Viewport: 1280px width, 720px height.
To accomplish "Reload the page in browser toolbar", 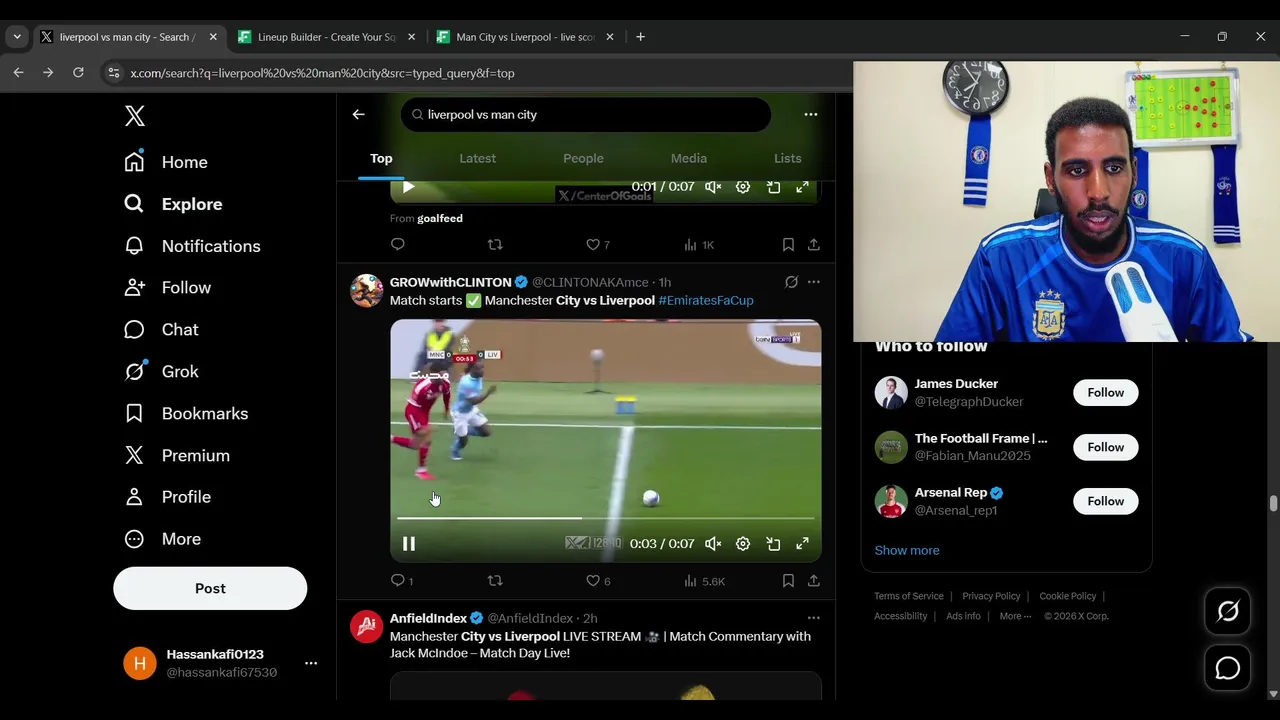I will pyautogui.click(x=78, y=73).
